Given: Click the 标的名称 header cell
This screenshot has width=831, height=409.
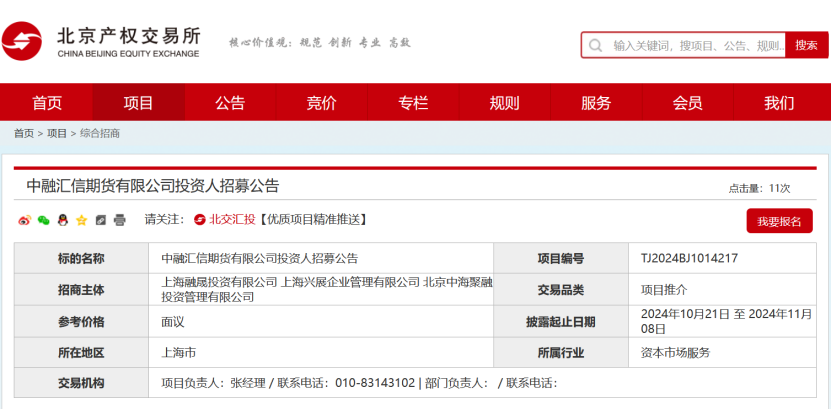Looking at the screenshot, I should [x=81, y=259].
